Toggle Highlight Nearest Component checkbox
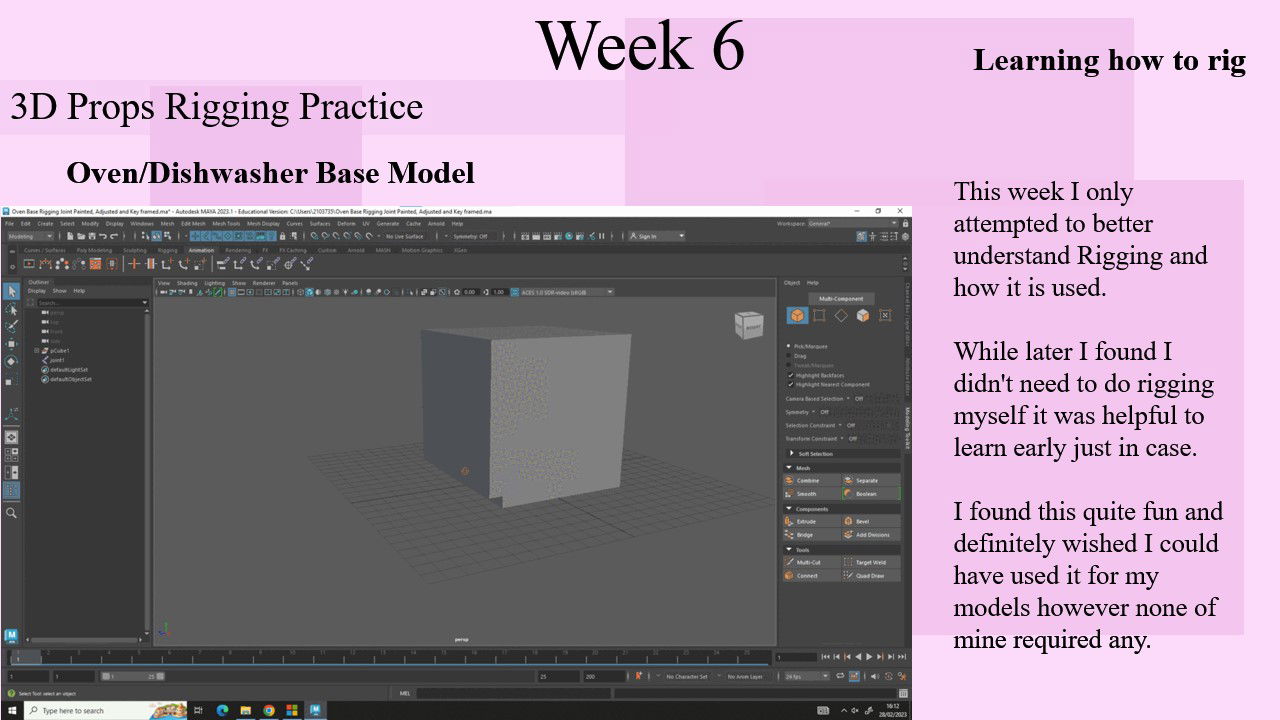1280x720 pixels. tap(790, 384)
